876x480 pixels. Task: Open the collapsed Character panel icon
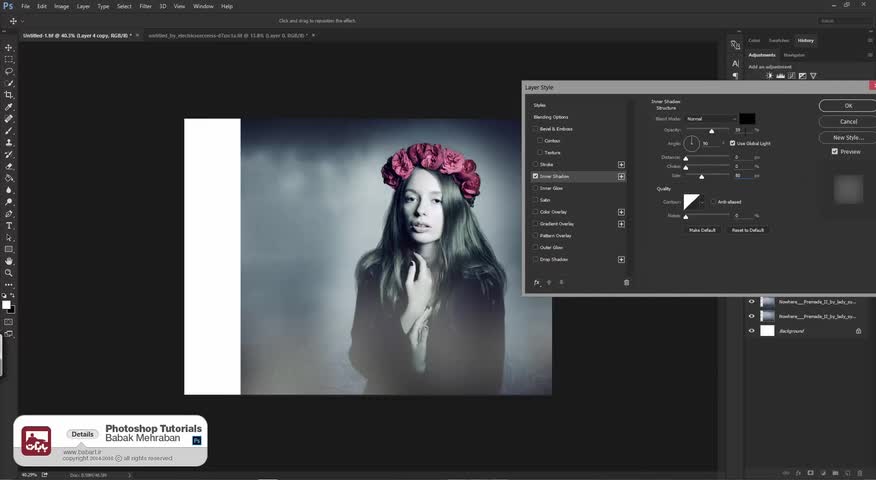click(x=735, y=63)
